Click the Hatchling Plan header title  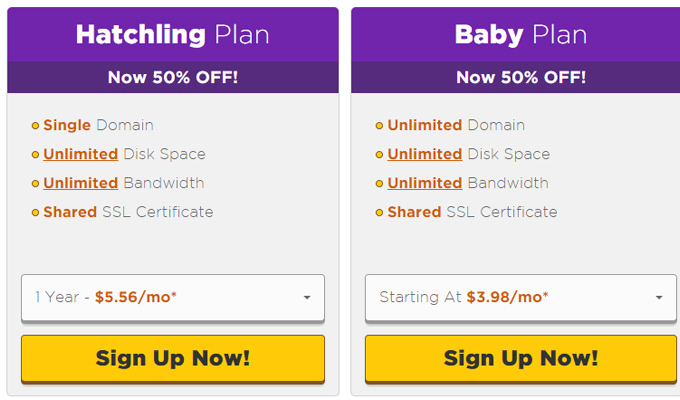click(173, 35)
